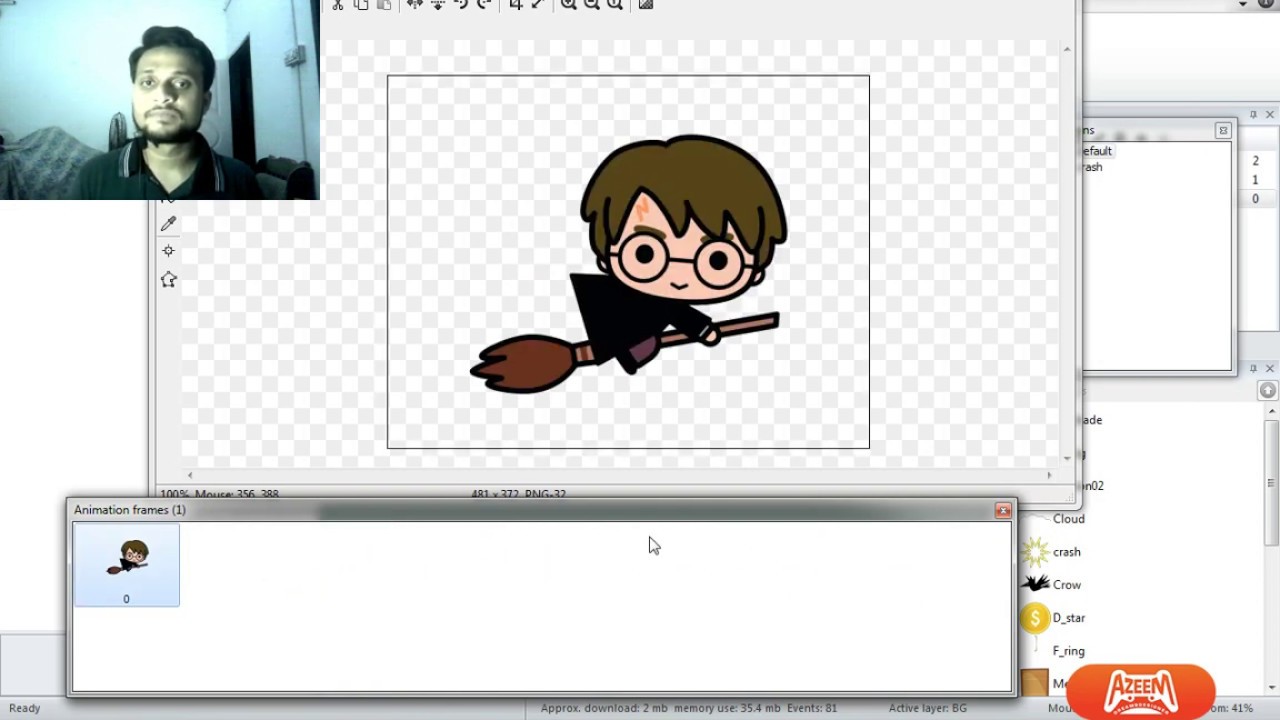Click the D_star gold coin icon
Viewport: 1280px width, 720px height.
point(1035,618)
